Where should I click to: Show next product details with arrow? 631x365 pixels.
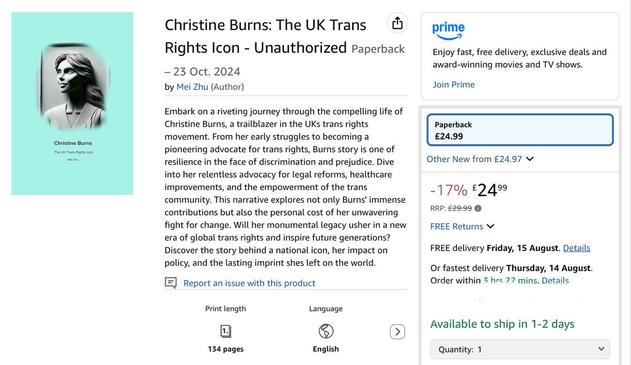click(x=397, y=332)
